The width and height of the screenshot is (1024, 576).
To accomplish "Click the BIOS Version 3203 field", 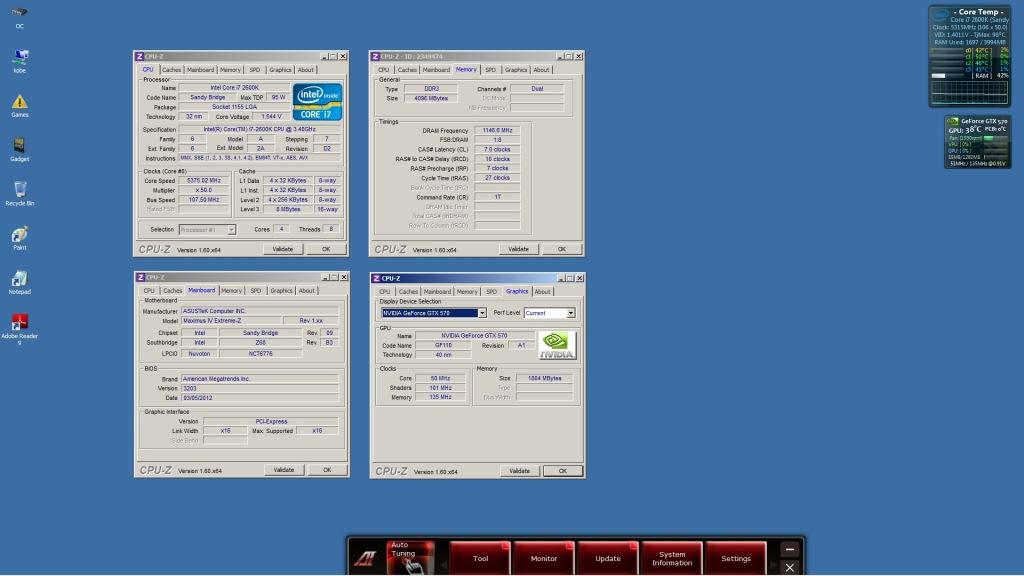I will click(260, 389).
